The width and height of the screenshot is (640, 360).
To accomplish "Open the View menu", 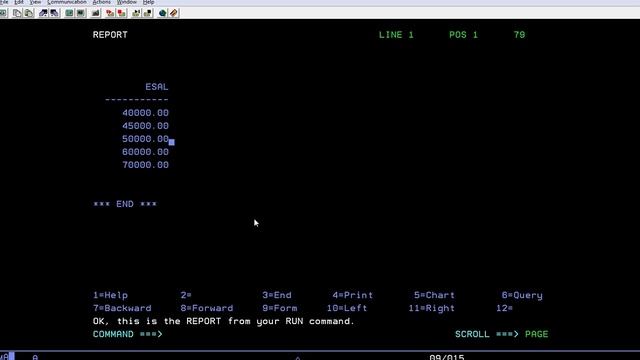I will point(35,2).
